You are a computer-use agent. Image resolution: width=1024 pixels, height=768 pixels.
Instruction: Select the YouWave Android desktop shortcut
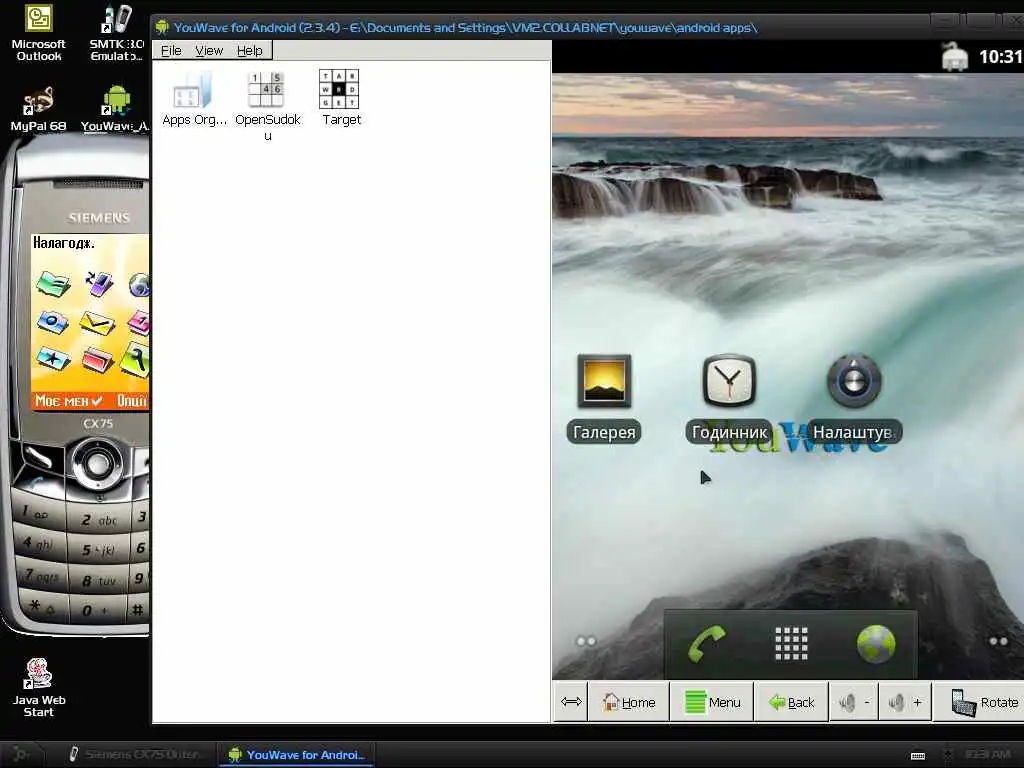[115, 109]
